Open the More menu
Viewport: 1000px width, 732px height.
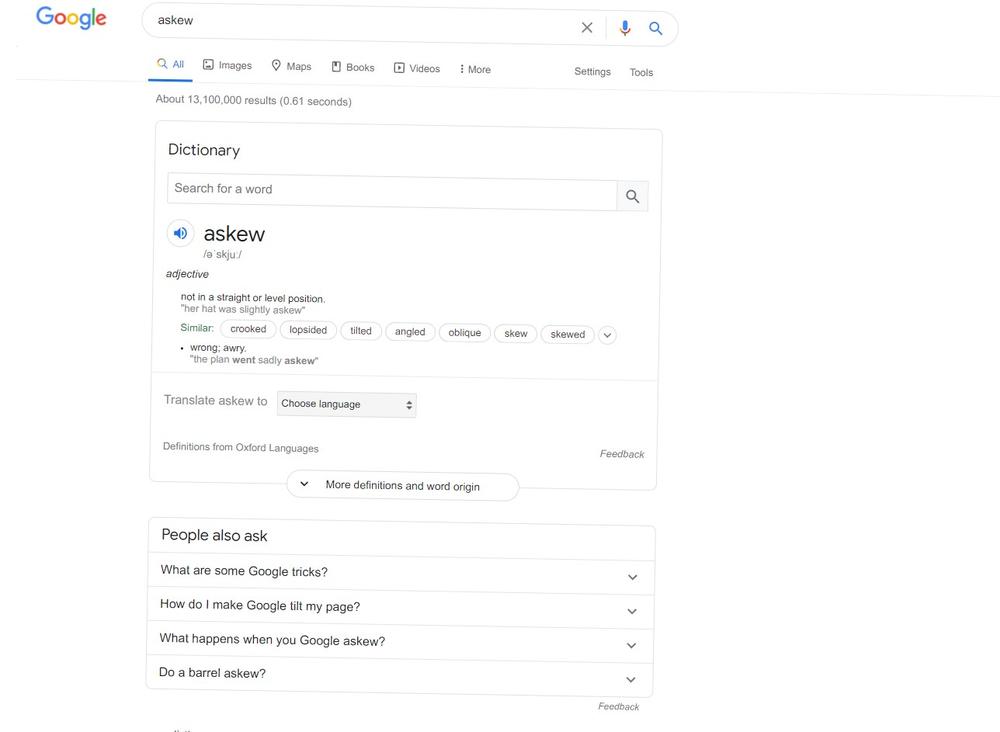click(x=475, y=69)
